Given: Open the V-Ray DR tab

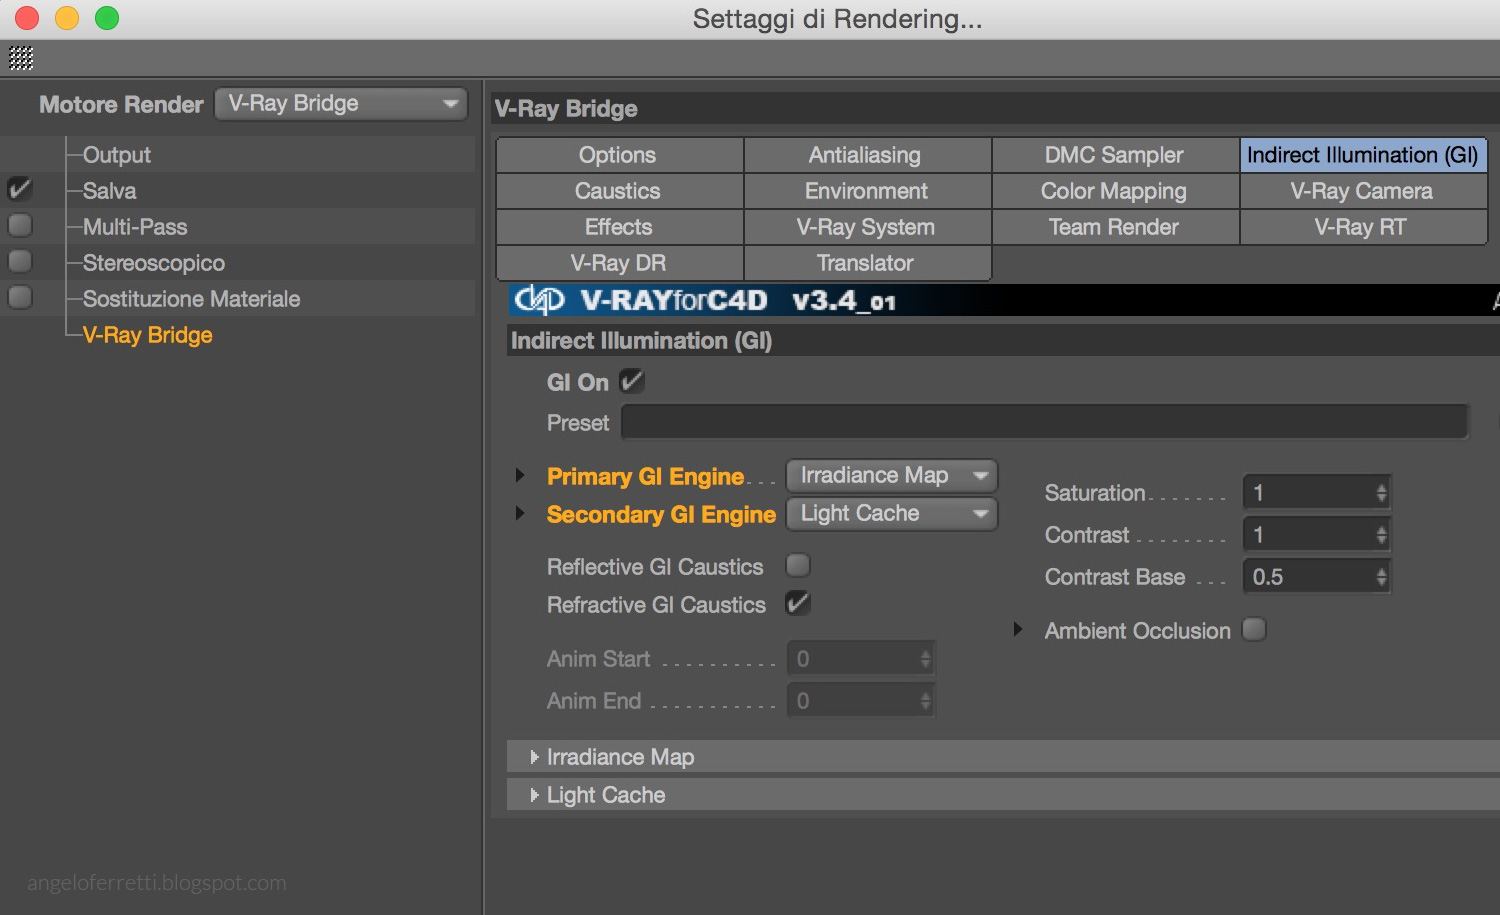Looking at the screenshot, I should coord(620,263).
